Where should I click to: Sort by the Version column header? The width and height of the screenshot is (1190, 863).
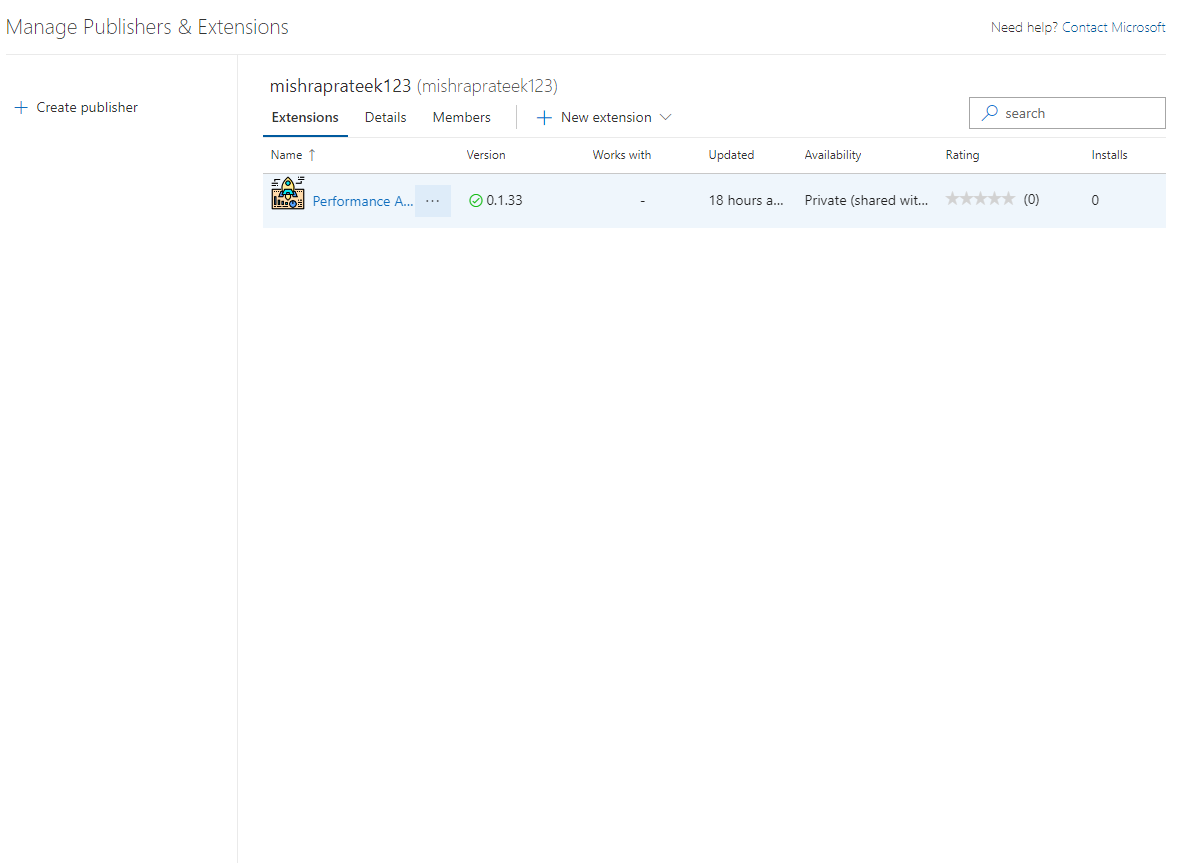click(x=486, y=155)
